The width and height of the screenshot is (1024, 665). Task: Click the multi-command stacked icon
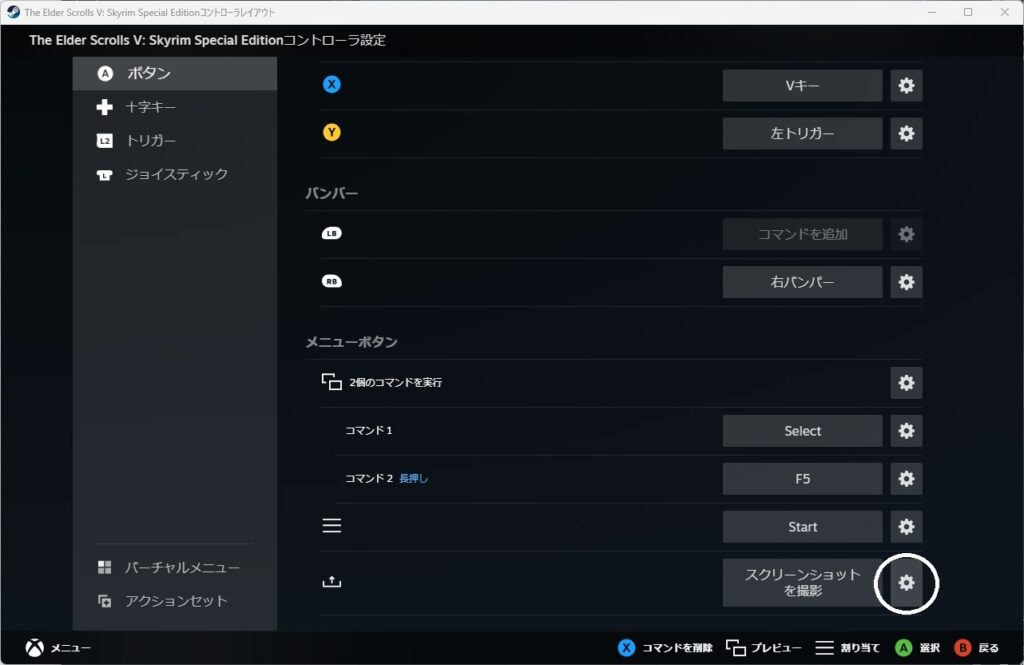pyautogui.click(x=332, y=381)
